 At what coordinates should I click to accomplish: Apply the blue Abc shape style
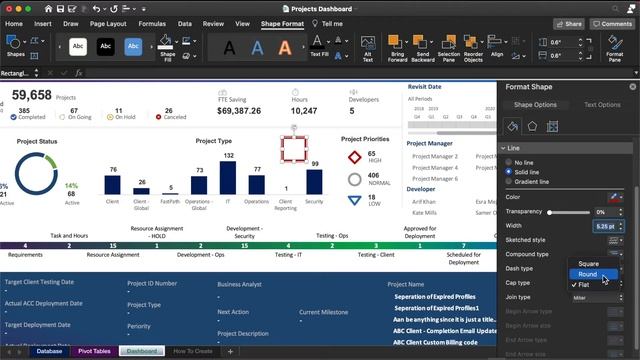[133, 47]
